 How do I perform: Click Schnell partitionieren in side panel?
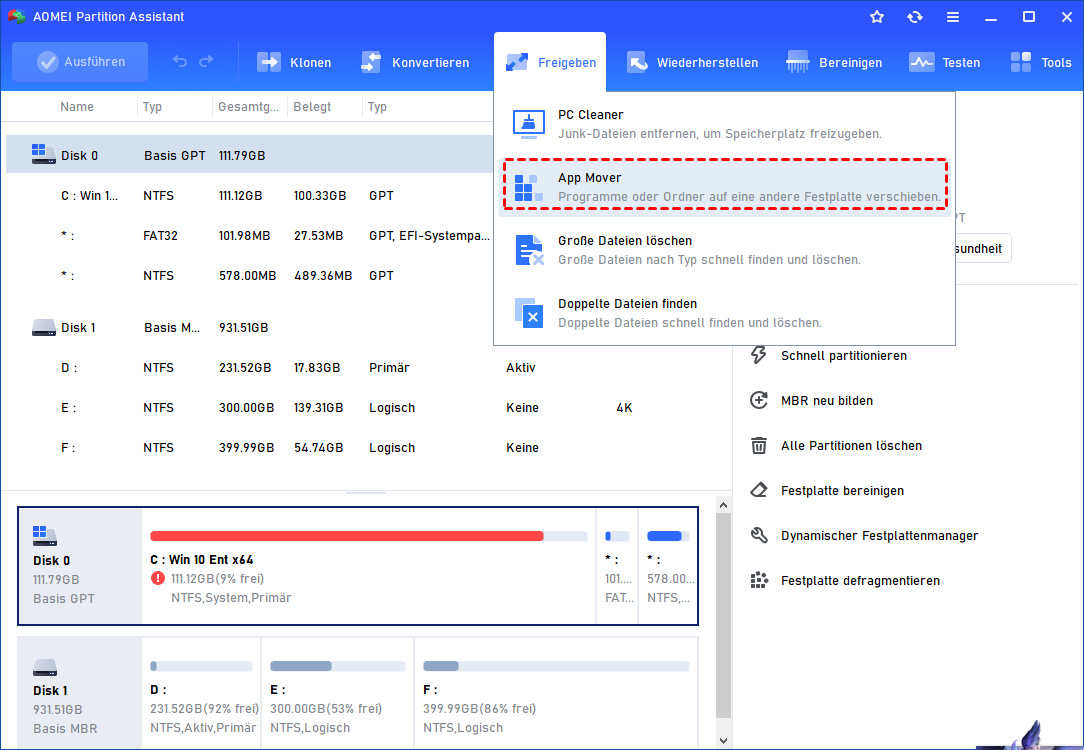[843, 356]
